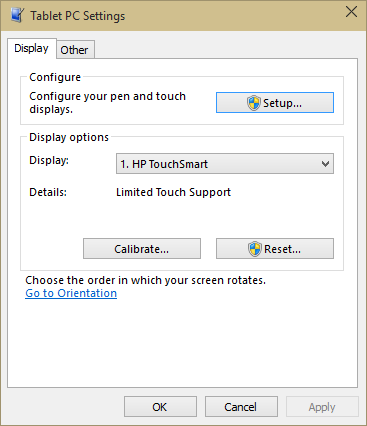Start touch calibration with the Calibrate... button
367x426 pixels.
[142, 249]
